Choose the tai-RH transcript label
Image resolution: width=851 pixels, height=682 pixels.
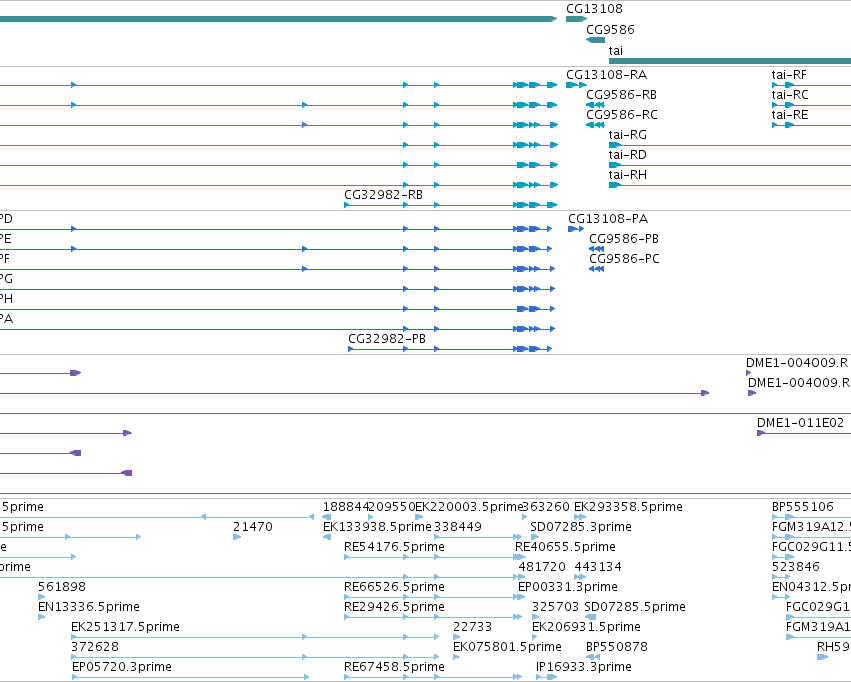627,175
